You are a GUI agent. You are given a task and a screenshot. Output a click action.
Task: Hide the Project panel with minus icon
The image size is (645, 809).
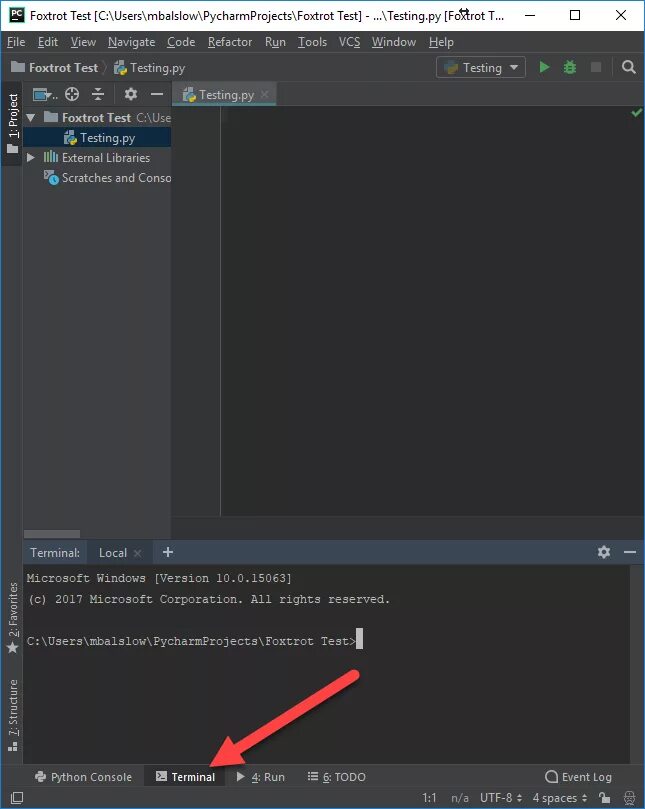point(157,94)
